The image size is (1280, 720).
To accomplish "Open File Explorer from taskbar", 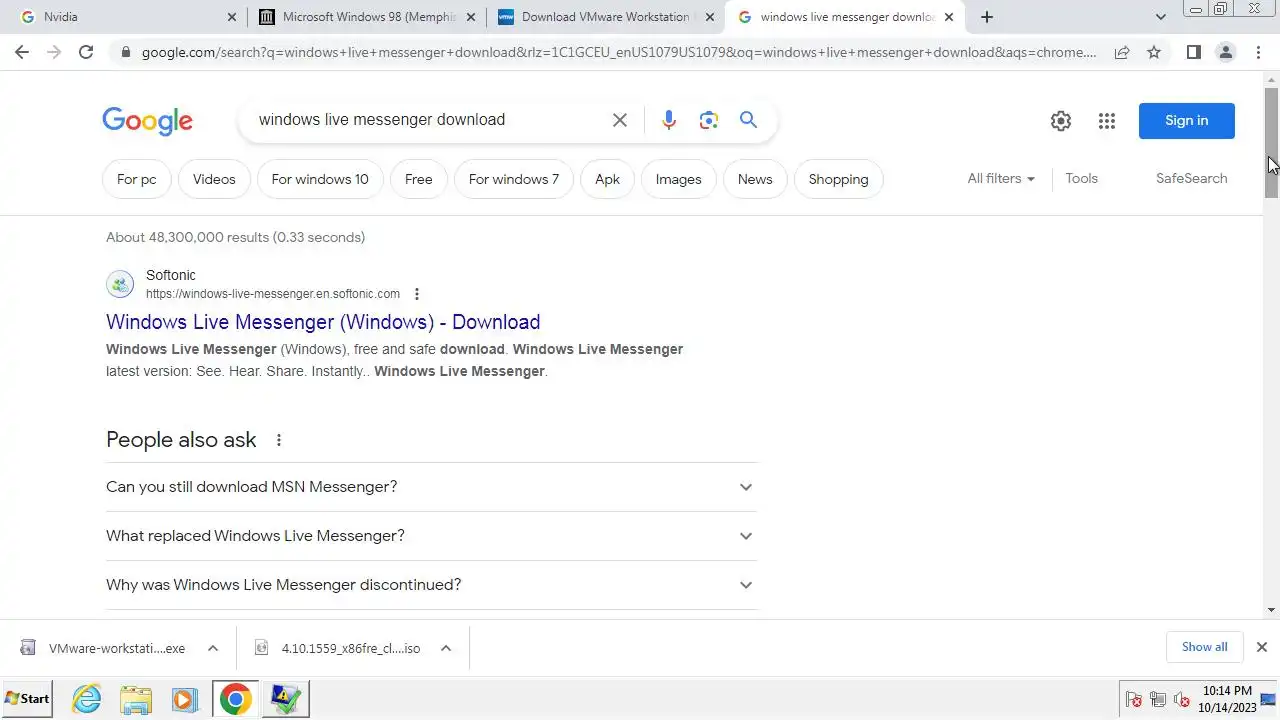I will coord(136,699).
